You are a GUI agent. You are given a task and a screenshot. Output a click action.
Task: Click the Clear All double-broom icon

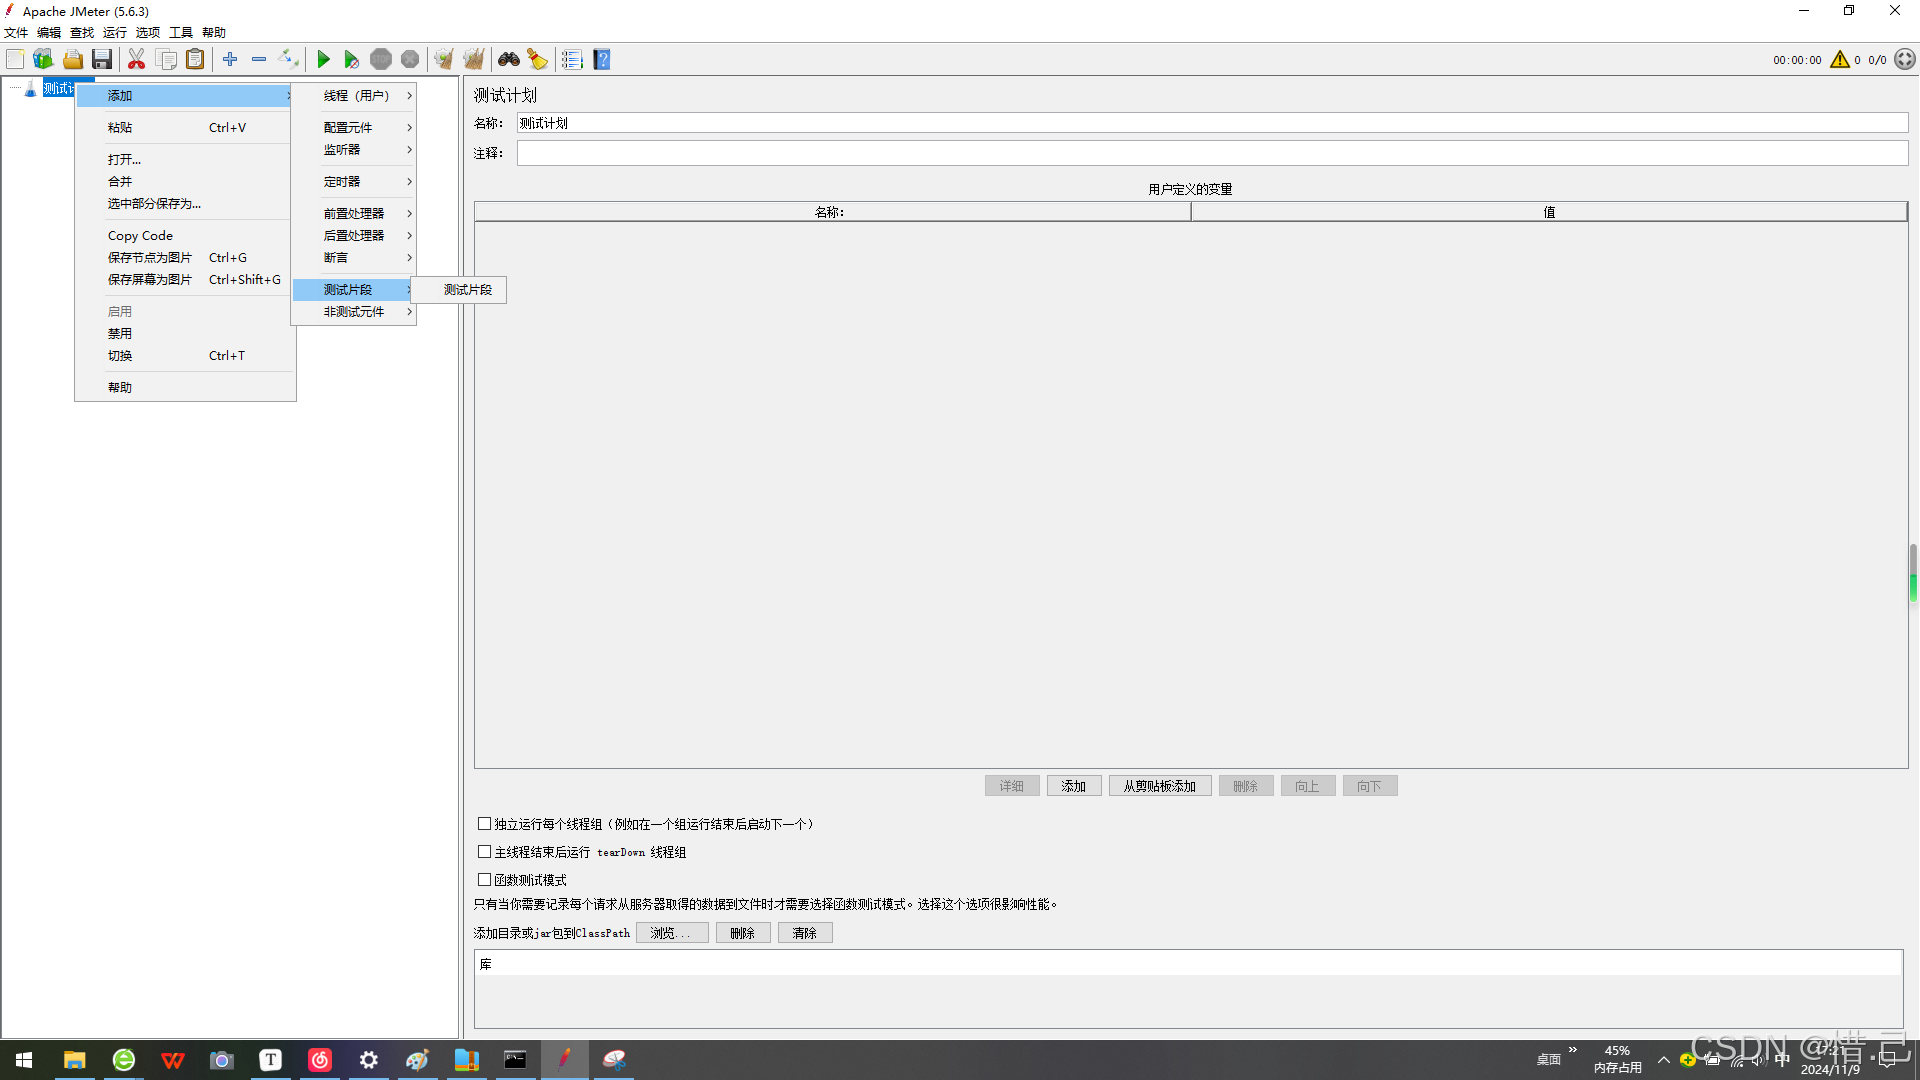474,60
